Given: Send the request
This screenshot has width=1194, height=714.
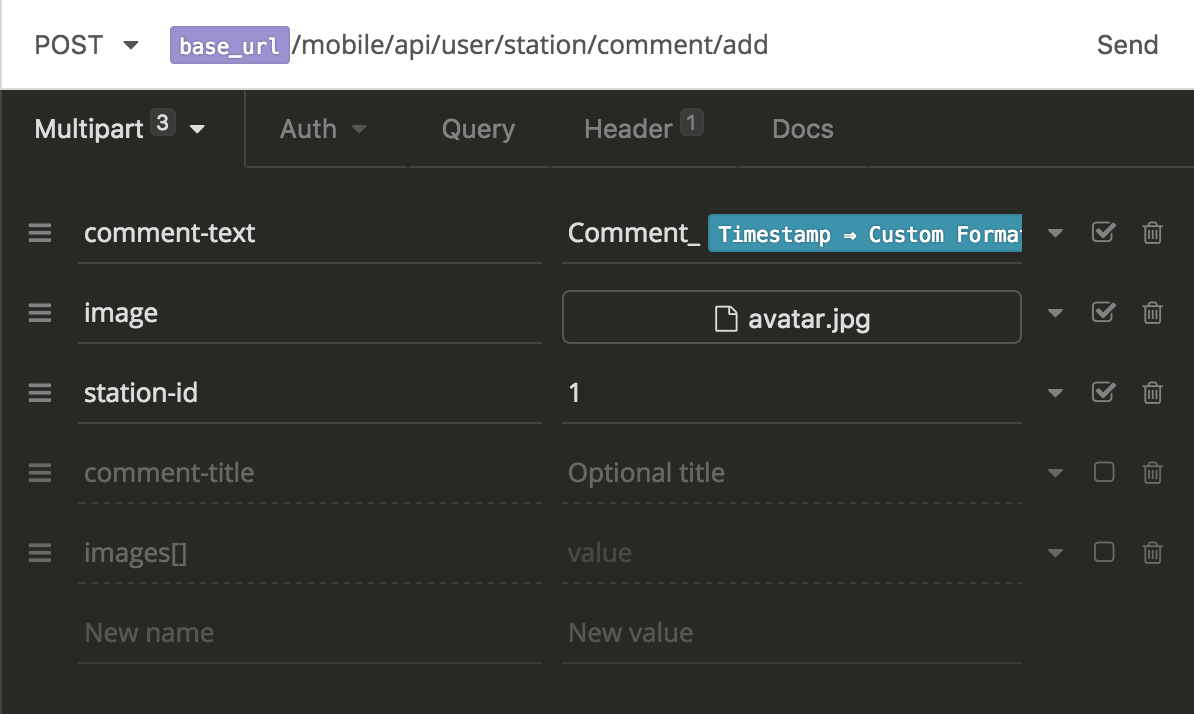Looking at the screenshot, I should point(1127,45).
